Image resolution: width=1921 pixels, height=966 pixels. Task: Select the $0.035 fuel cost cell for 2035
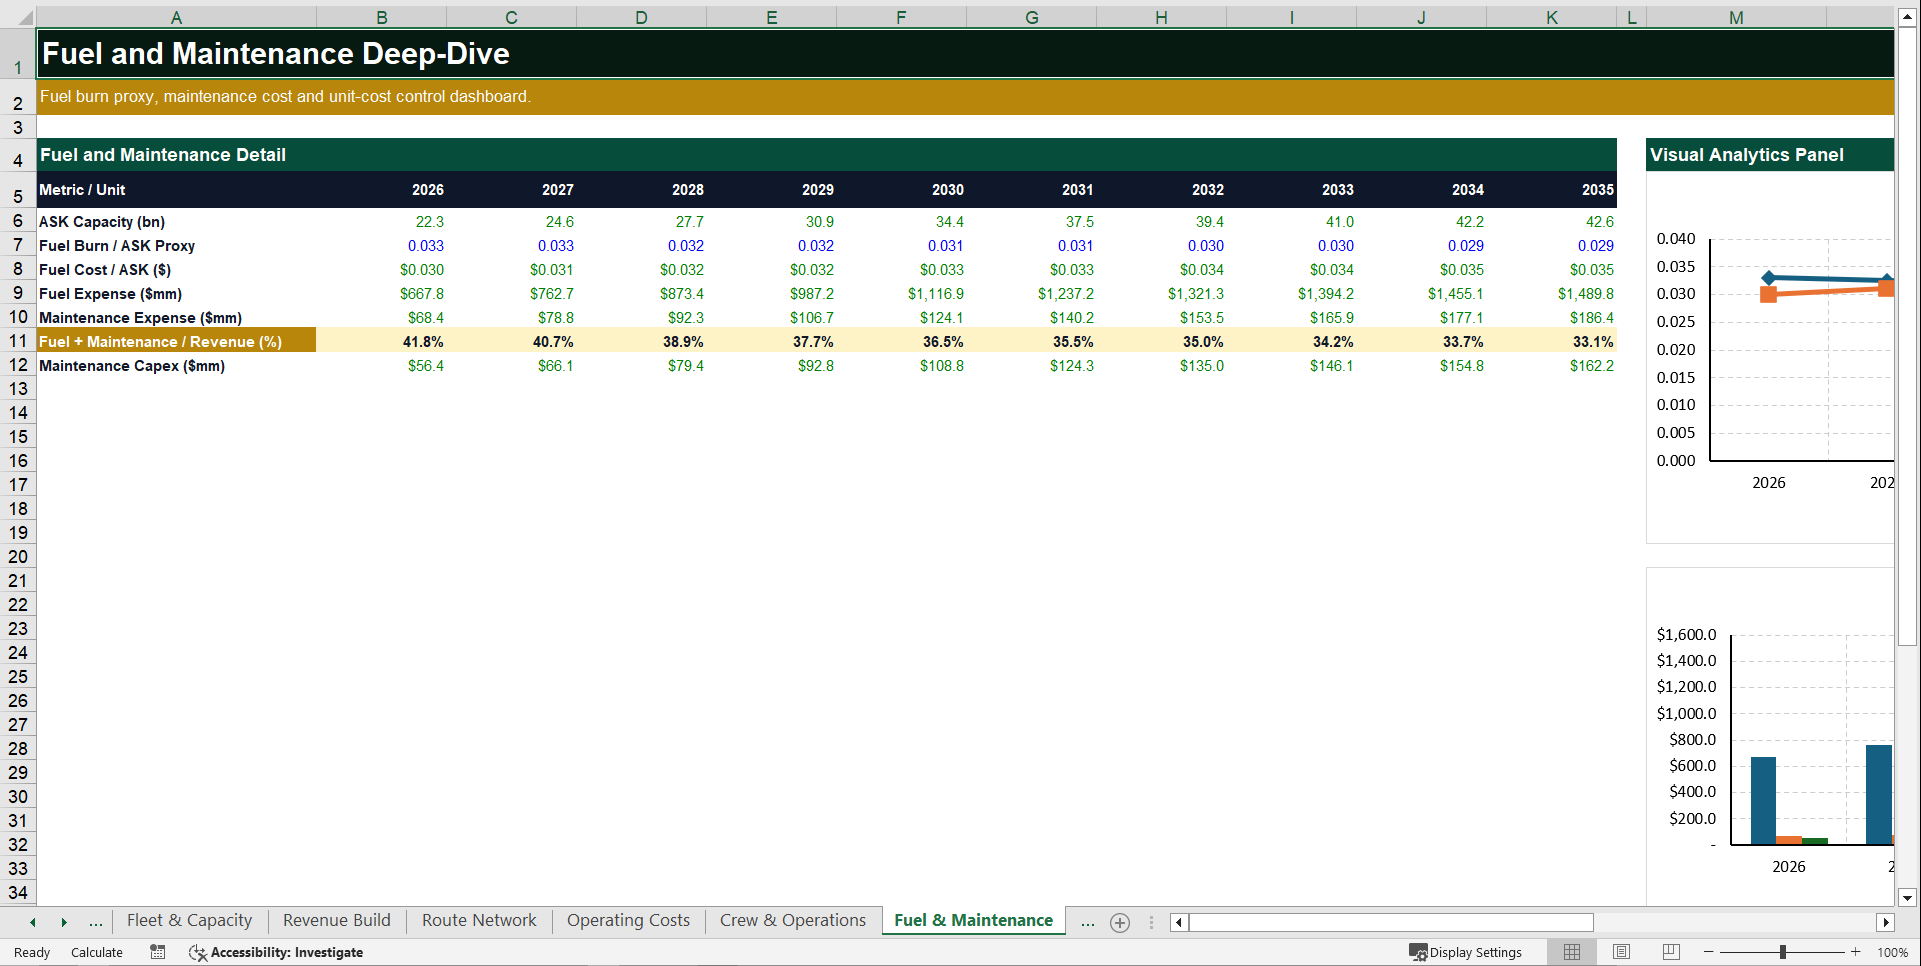[1551, 270]
